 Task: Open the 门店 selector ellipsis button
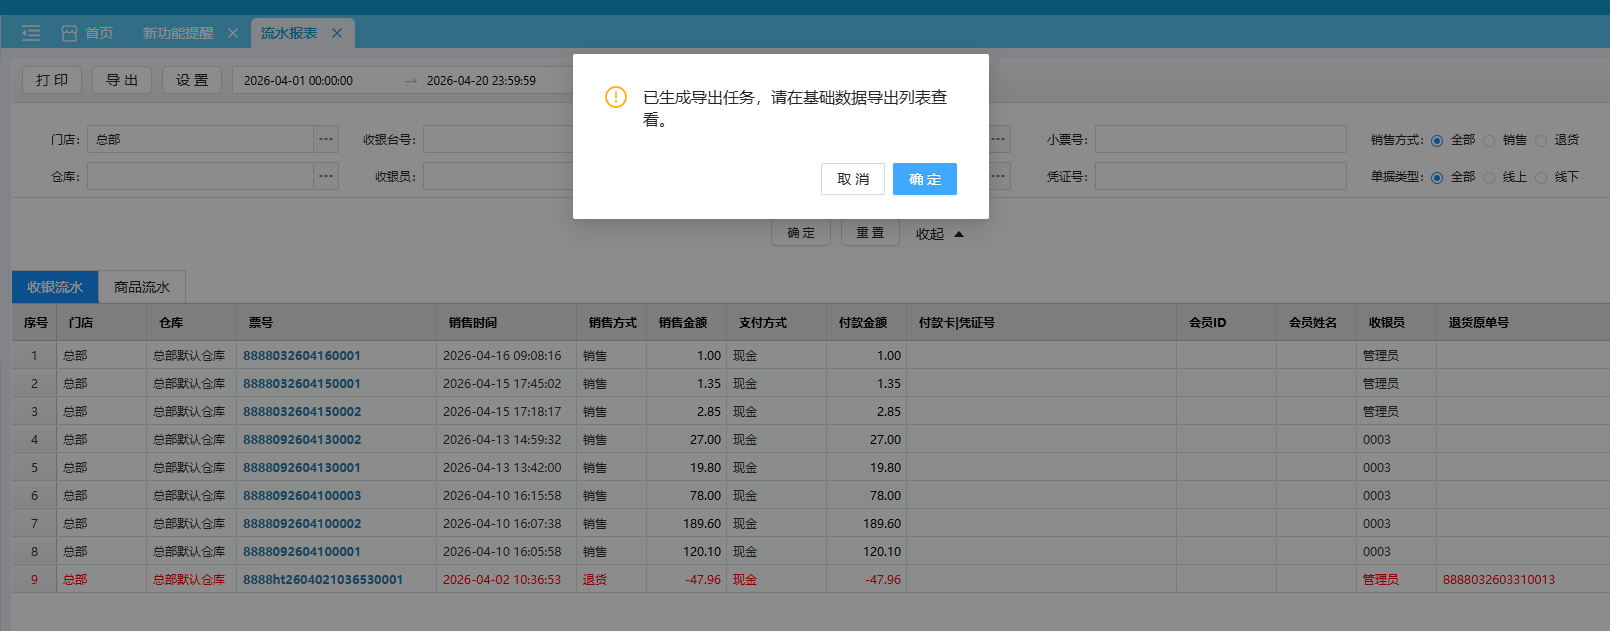point(326,139)
